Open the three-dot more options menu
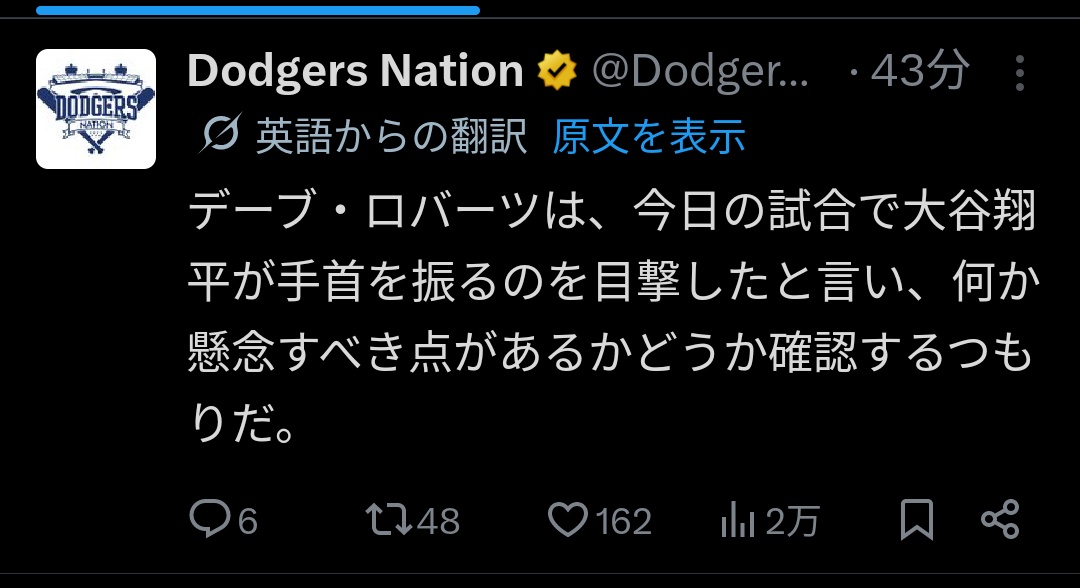1080x588 pixels. 1019,73
